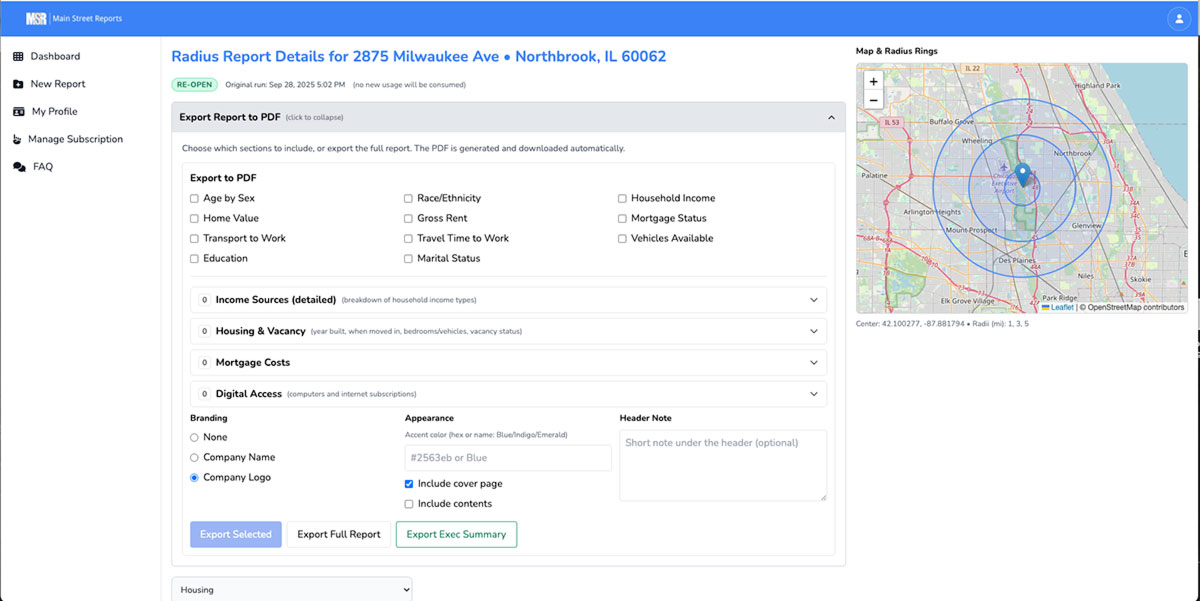
Task: Click the Export Full Report button
Action: coord(338,534)
